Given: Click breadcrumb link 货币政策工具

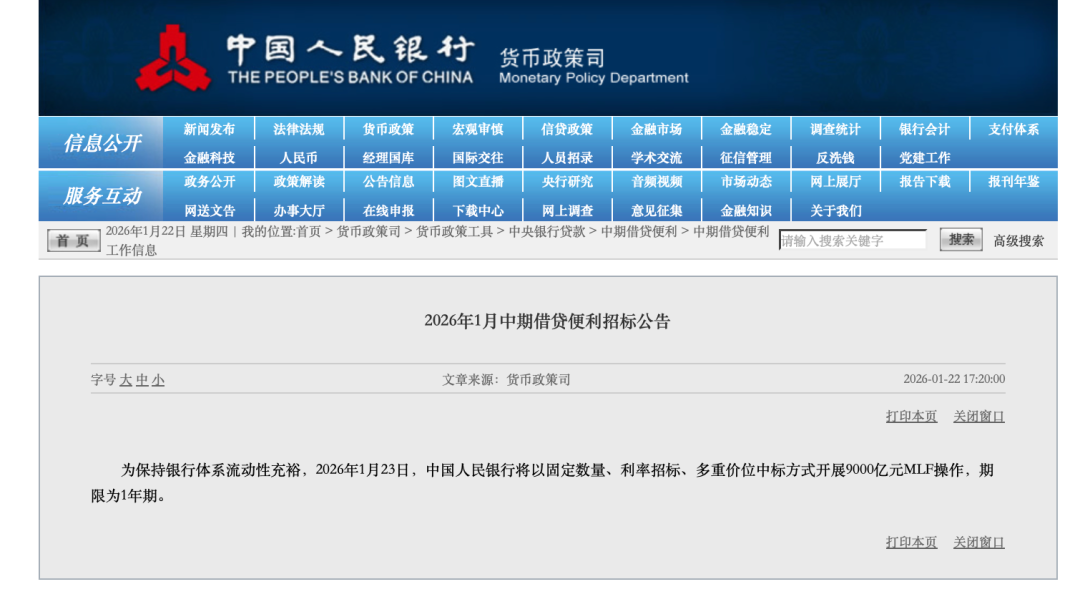Looking at the screenshot, I should (x=455, y=232).
